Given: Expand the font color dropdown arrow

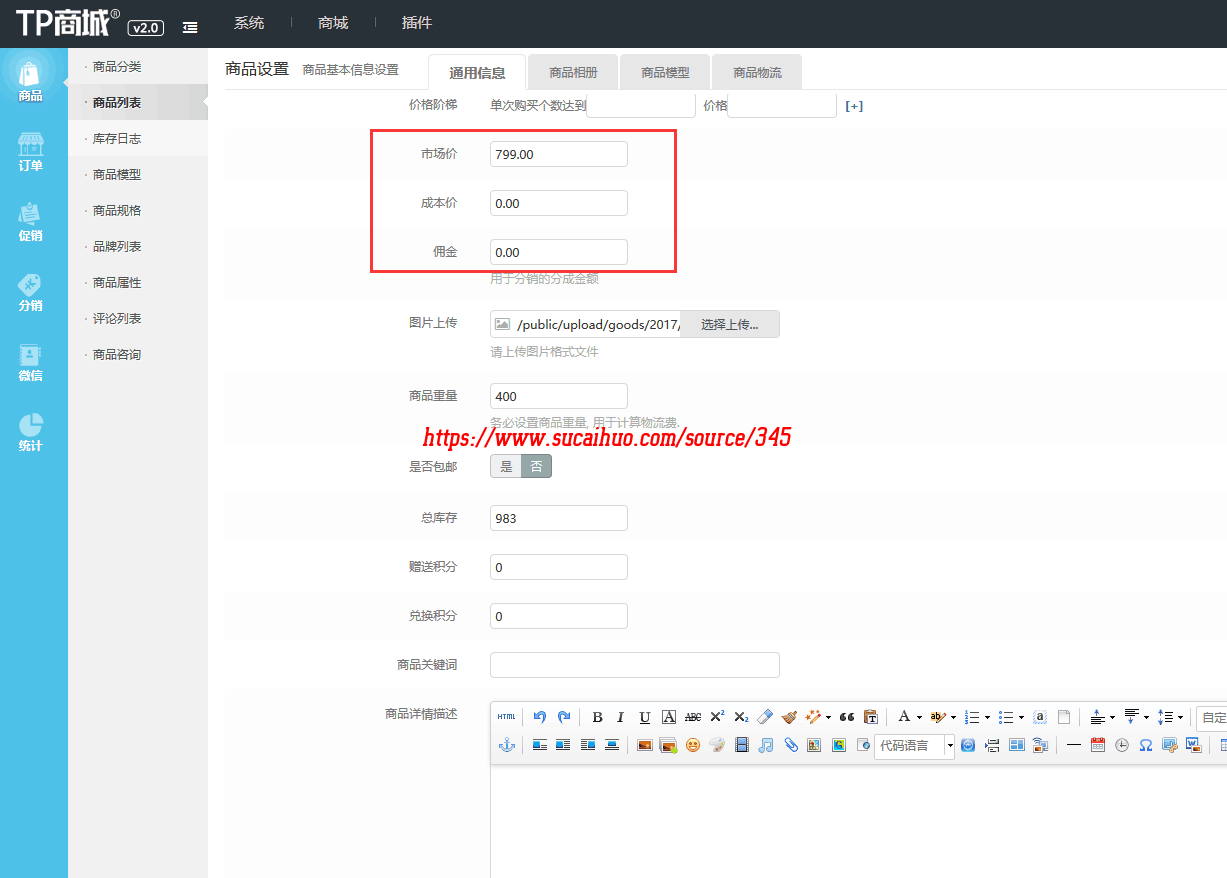Looking at the screenshot, I should (919, 717).
